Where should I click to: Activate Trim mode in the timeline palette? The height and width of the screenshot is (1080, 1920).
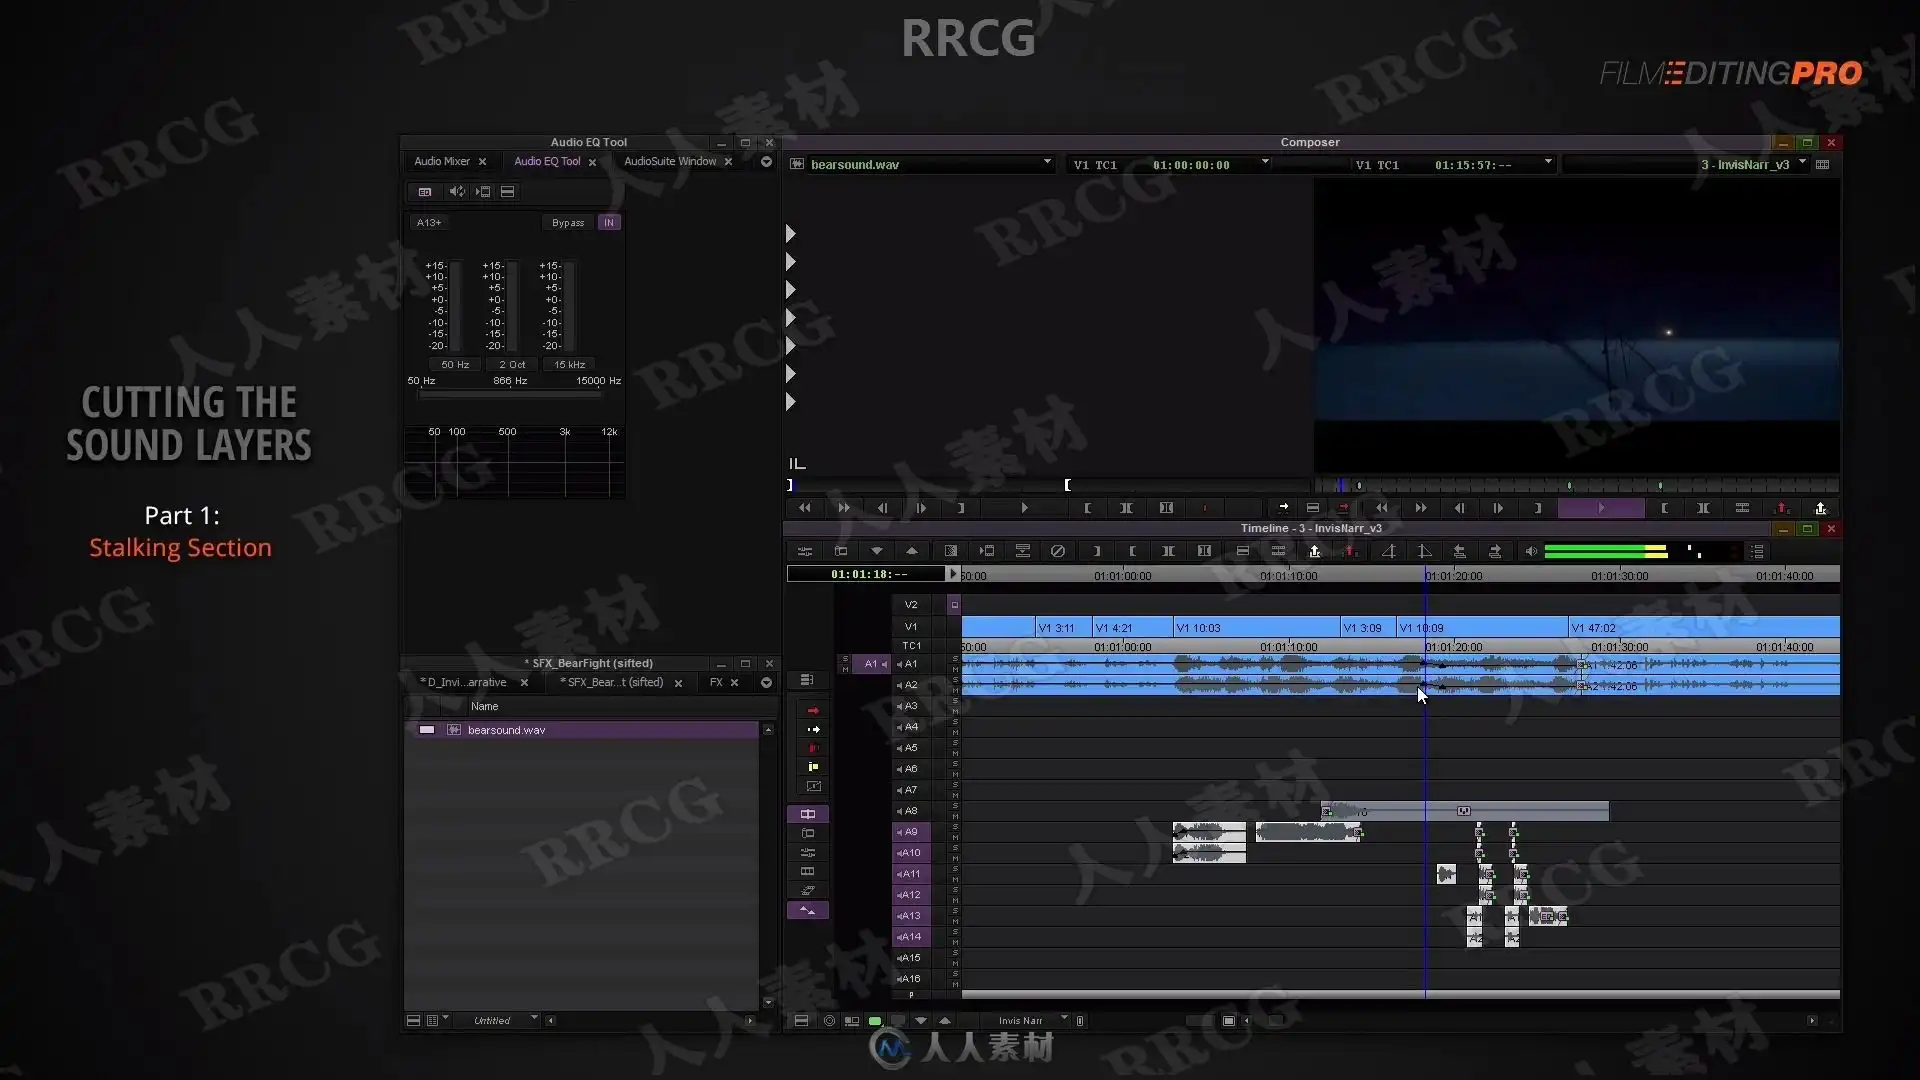[807, 814]
